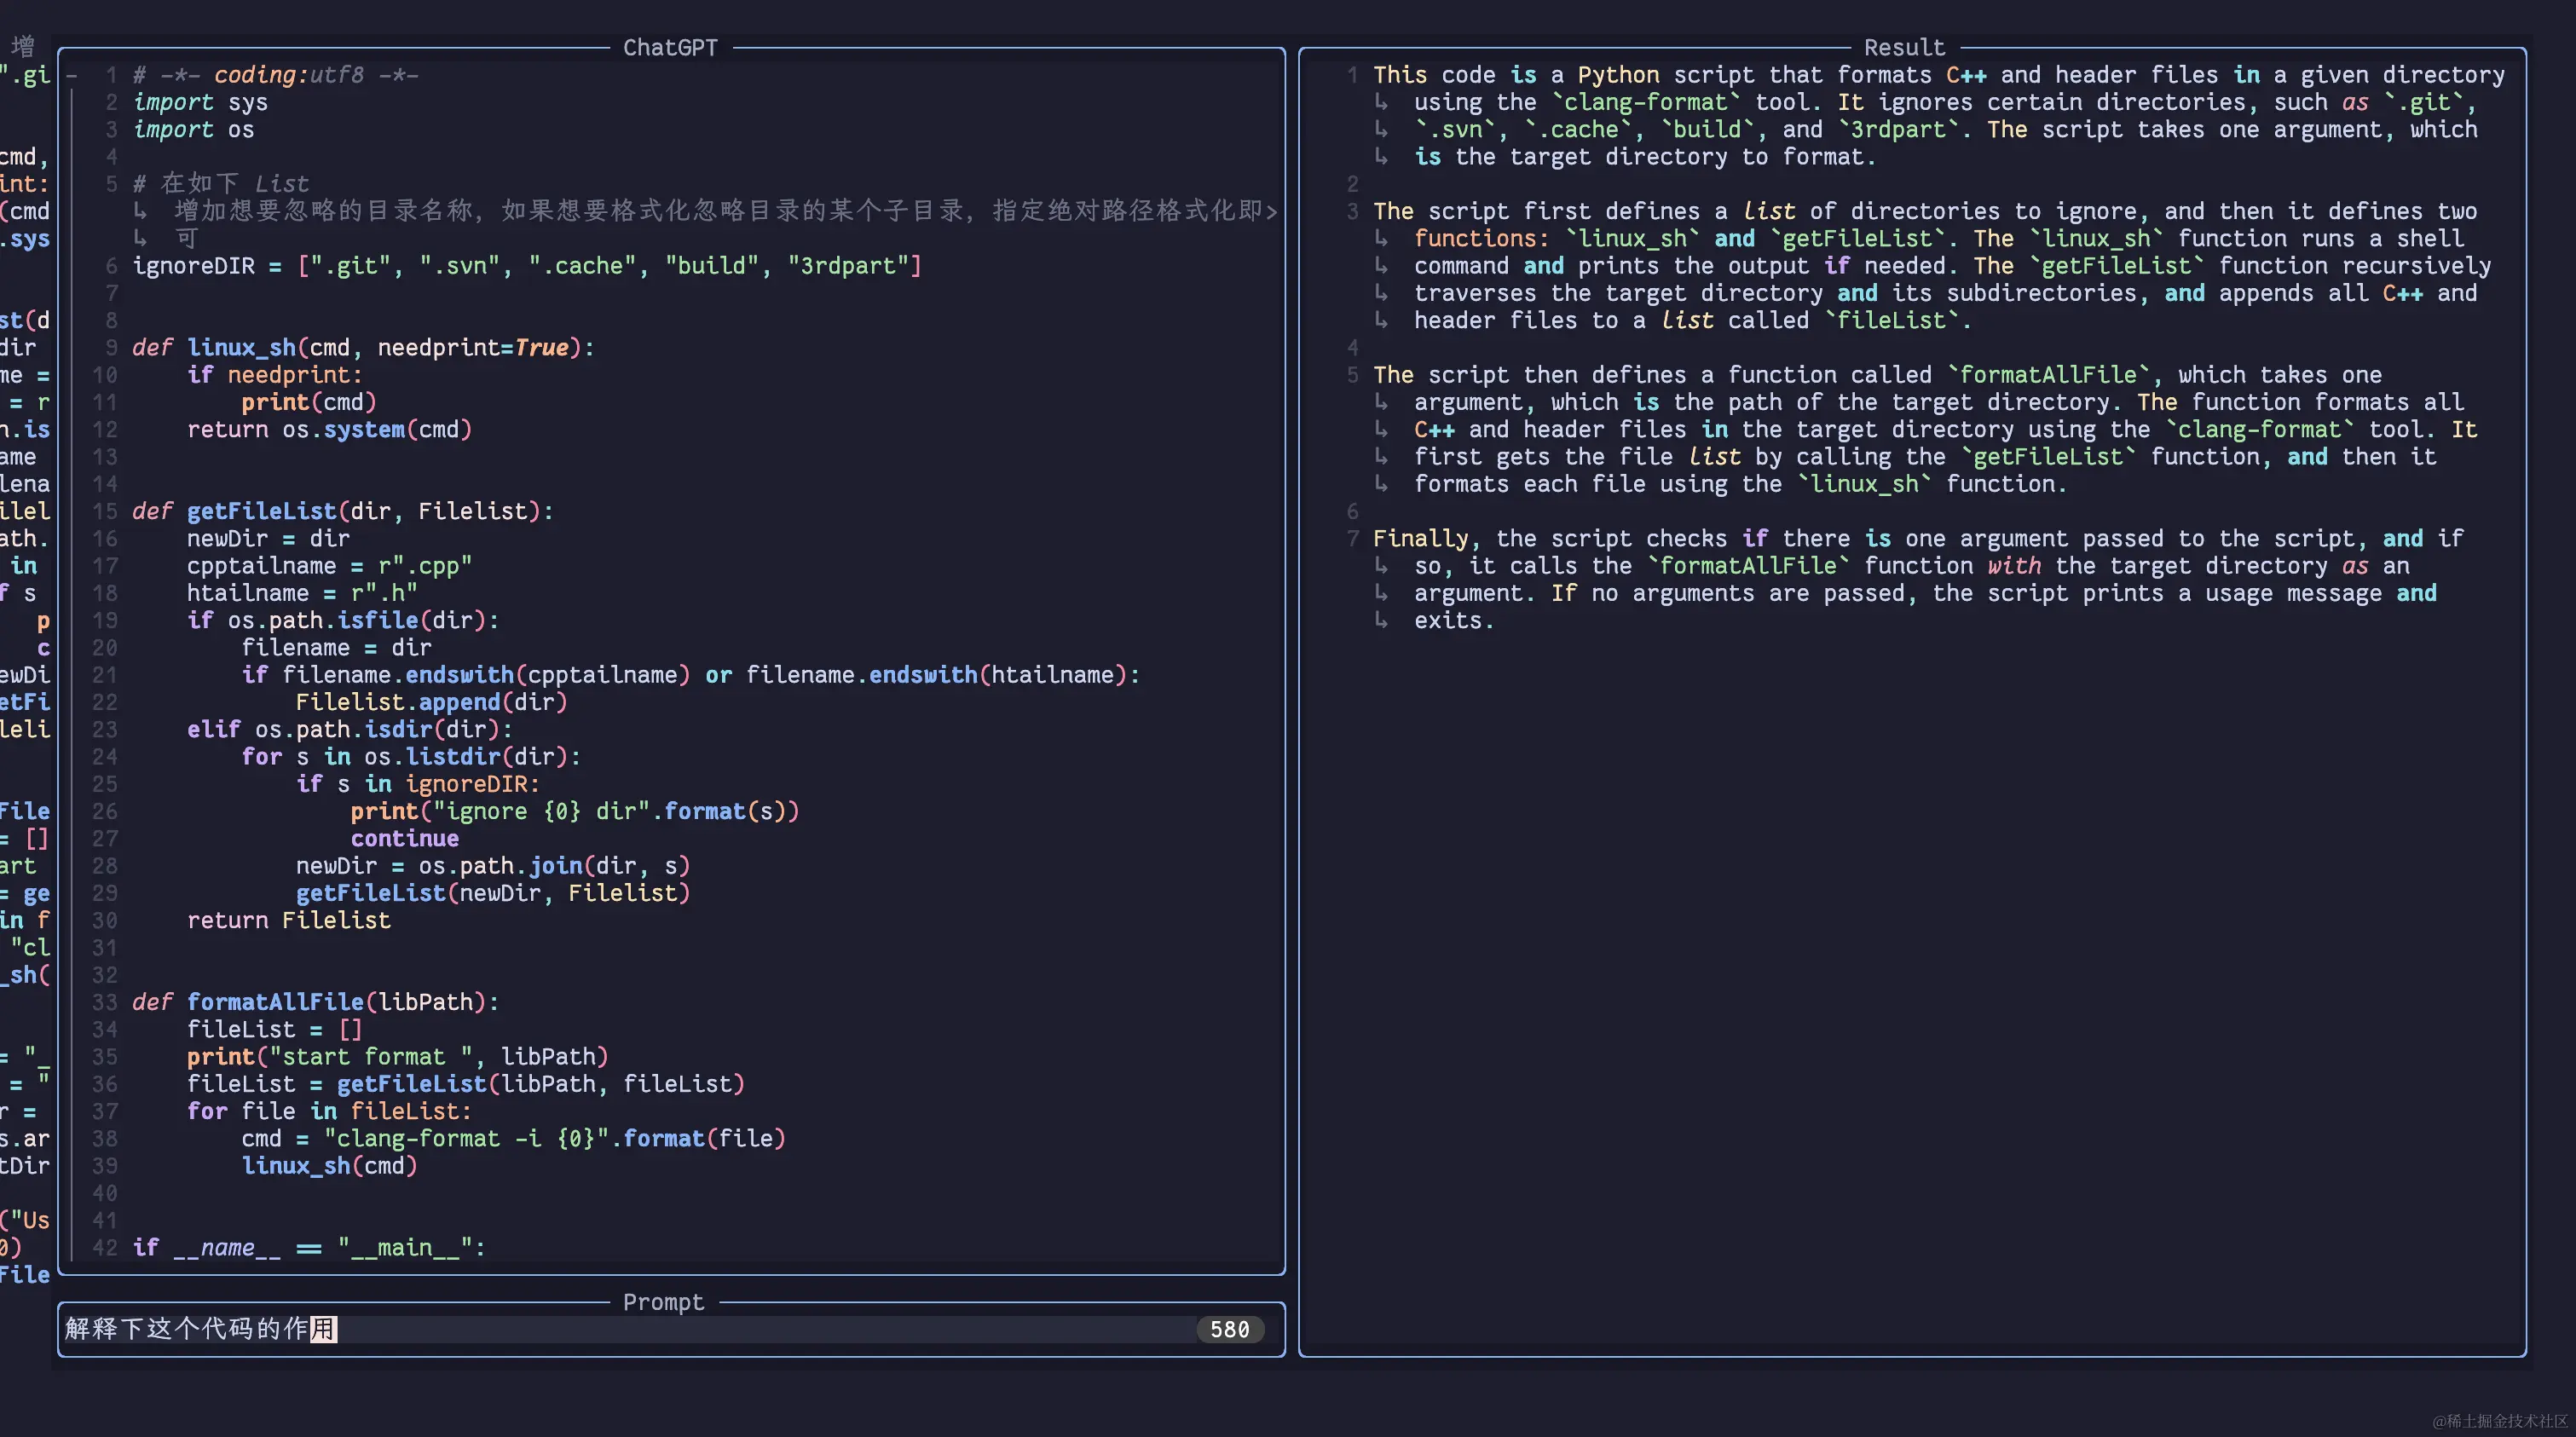Click the ChatGPT panel title
Screen dimensions: 2576x1437
tap(670, 48)
